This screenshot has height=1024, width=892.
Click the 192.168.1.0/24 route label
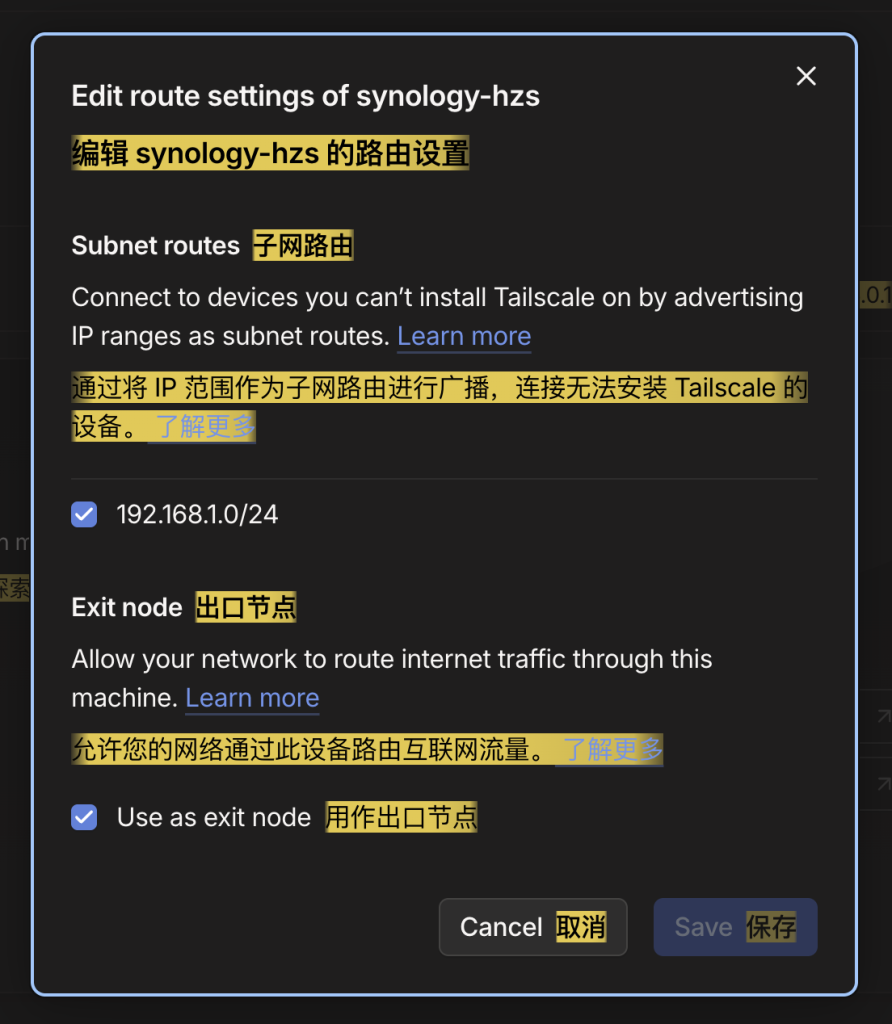(x=197, y=515)
